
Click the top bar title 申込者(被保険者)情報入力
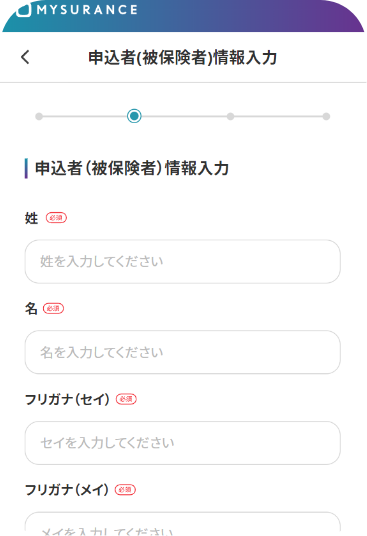[x=182, y=57]
